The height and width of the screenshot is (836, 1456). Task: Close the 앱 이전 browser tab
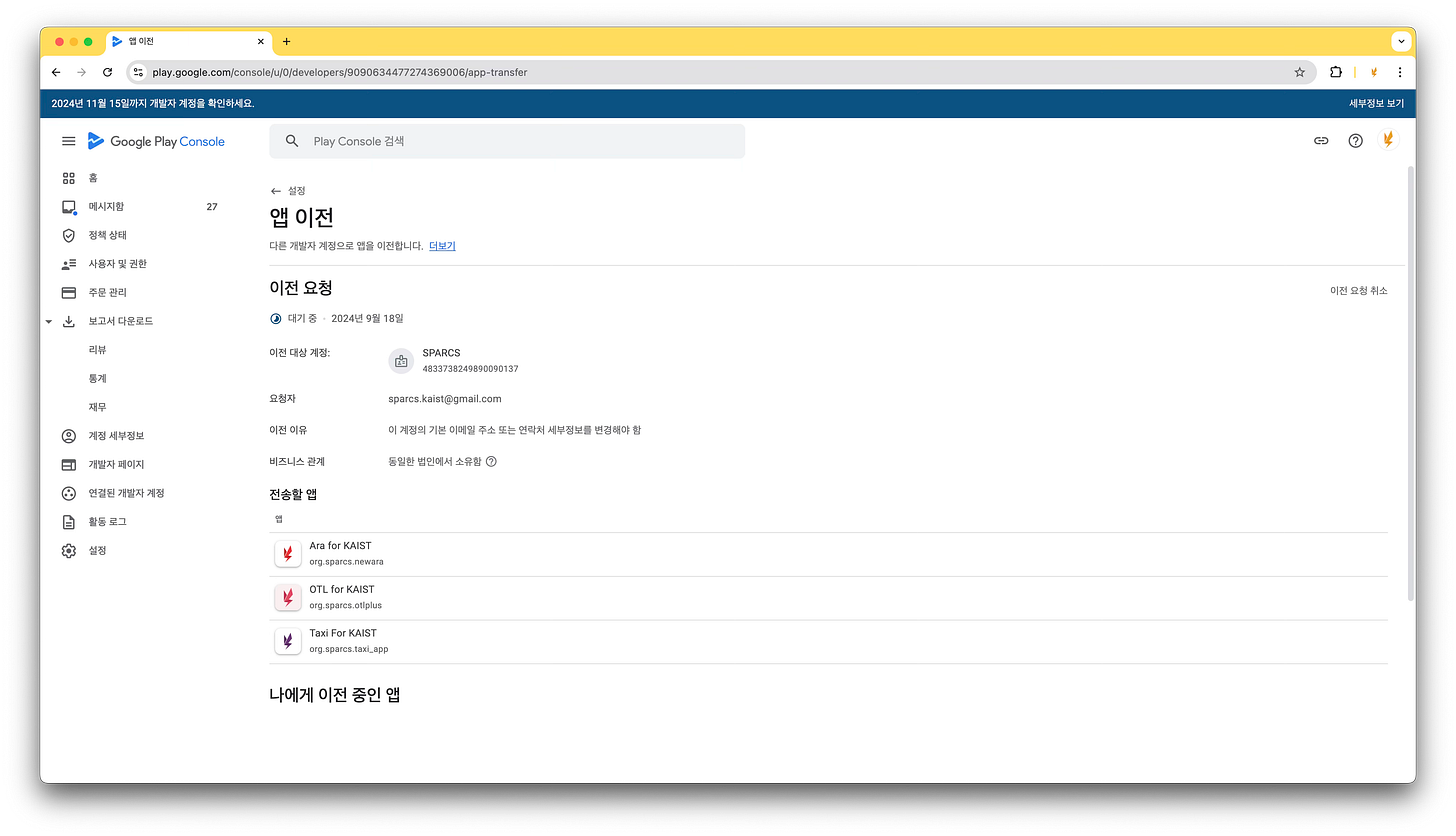click(261, 42)
